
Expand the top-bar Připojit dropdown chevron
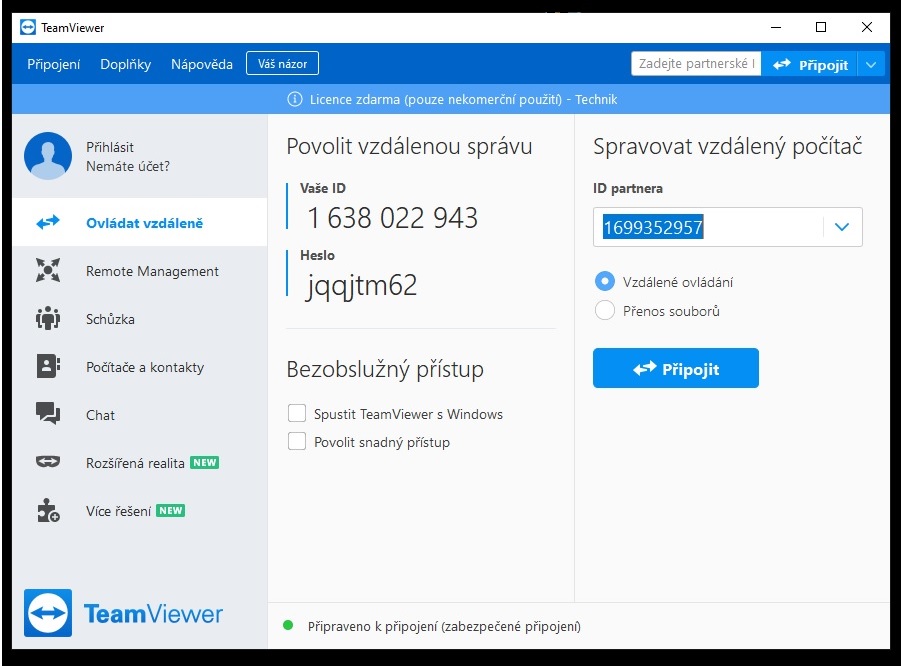(x=871, y=64)
